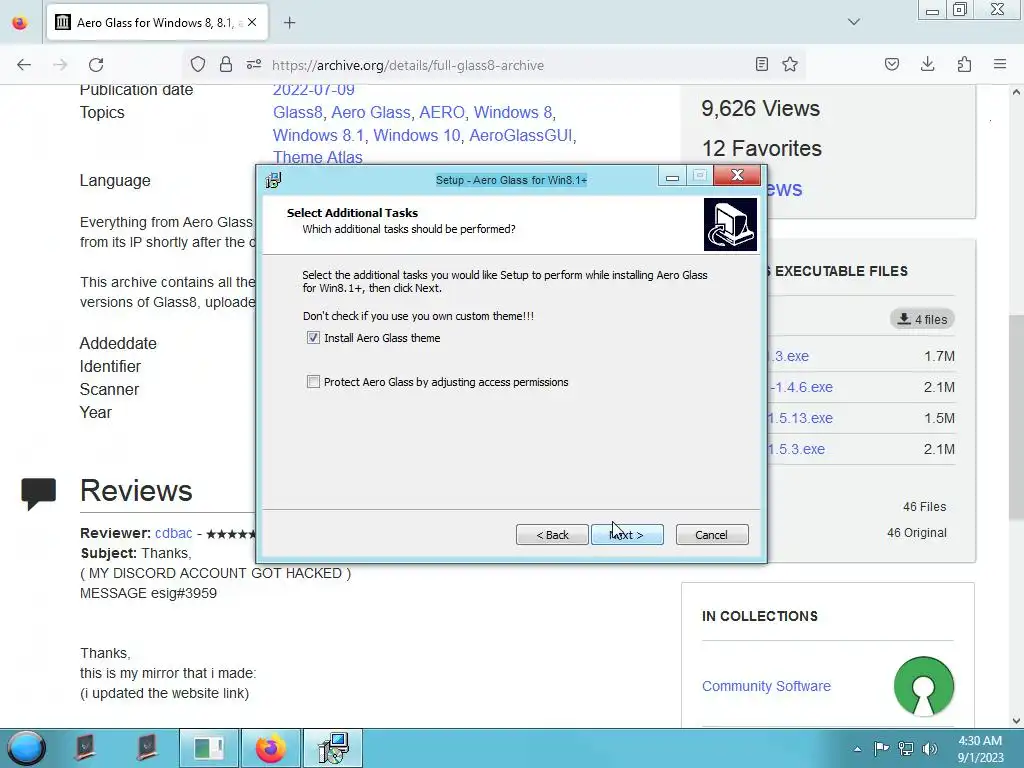Bookmark this page with the star icon
The height and width of the screenshot is (768, 1024).
click(790, 64)
